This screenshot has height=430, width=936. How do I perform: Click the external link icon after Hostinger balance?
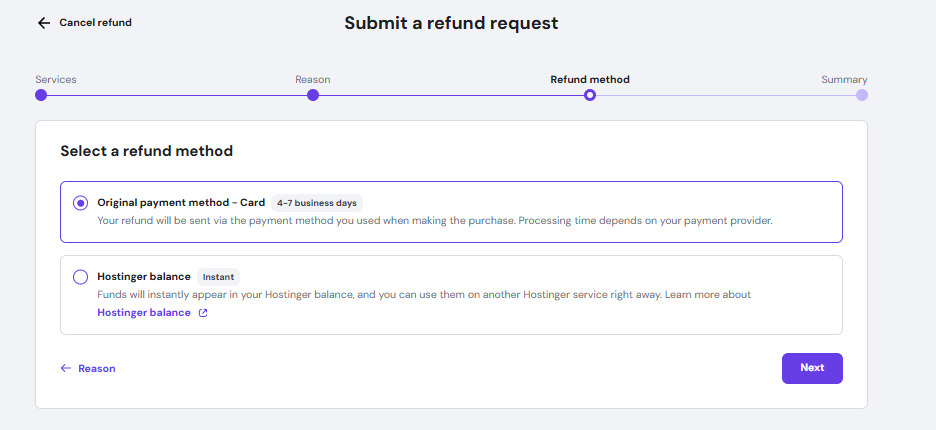203,313
